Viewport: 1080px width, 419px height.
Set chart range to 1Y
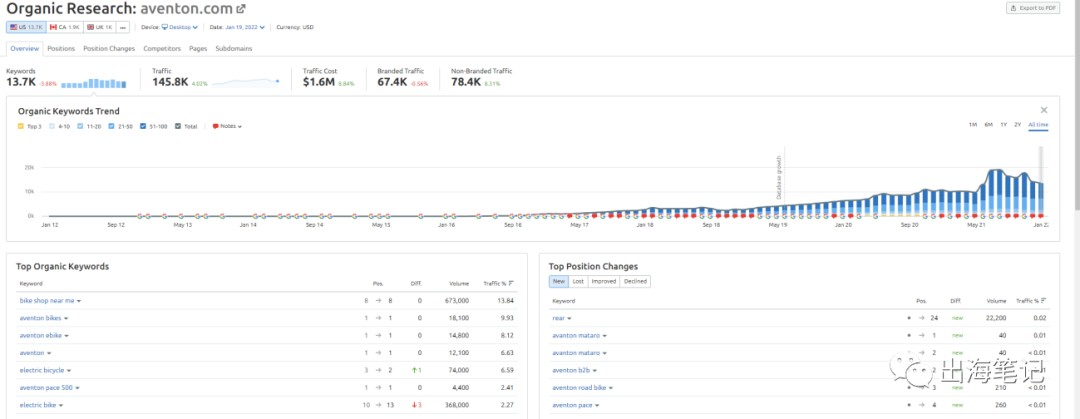1004,125
